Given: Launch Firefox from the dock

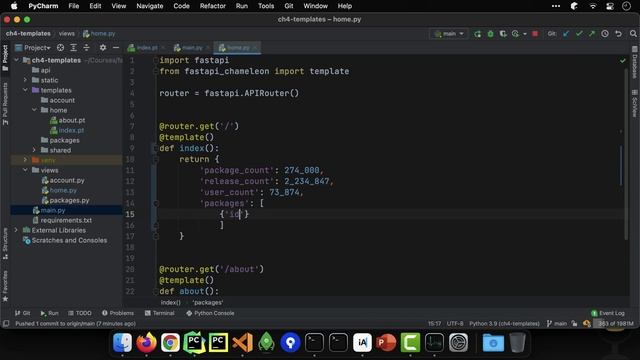Looking at the screenshot, I should pyautogui.click(x=146, y=342).
